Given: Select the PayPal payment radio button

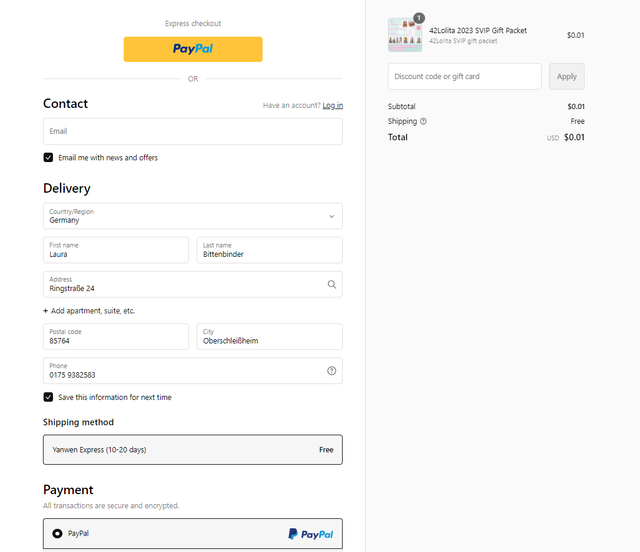Looking at the screenshot, I should (x=57, y=533).
